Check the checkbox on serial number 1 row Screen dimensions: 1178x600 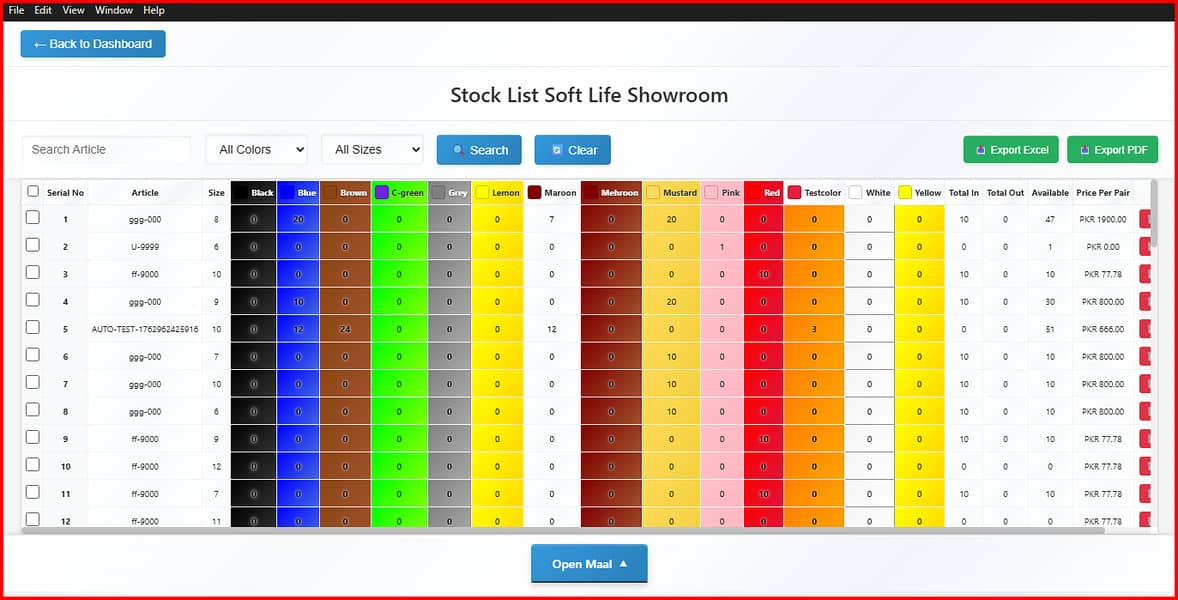(32, 219)
